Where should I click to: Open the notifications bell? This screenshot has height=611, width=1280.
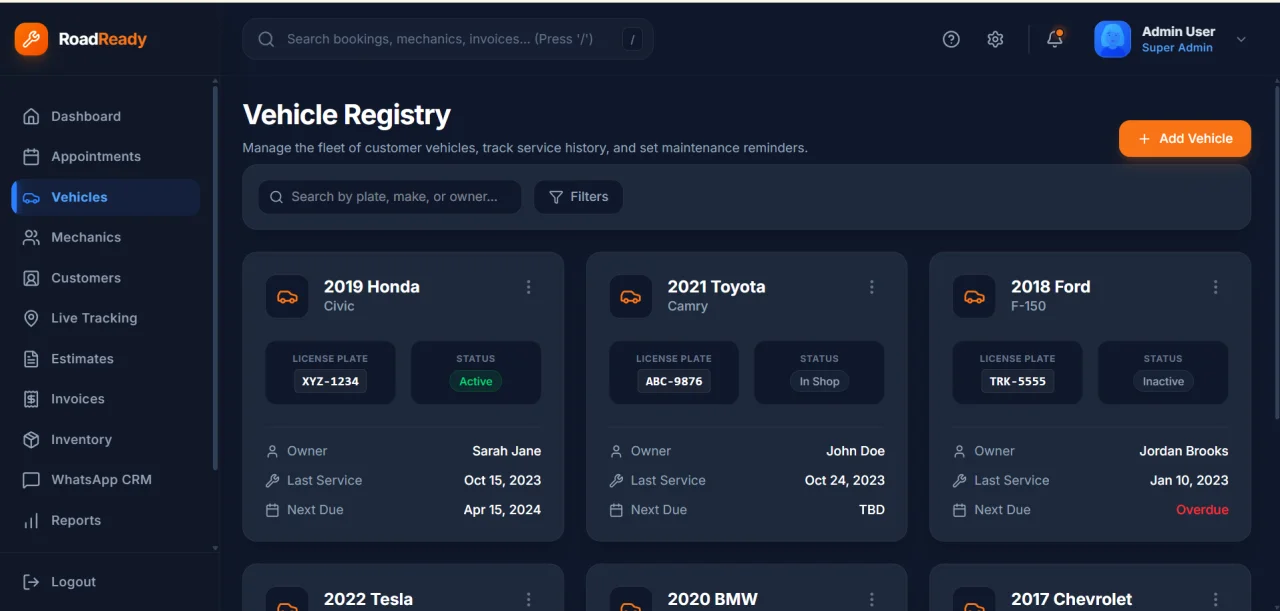click(x=1055, y=39)
